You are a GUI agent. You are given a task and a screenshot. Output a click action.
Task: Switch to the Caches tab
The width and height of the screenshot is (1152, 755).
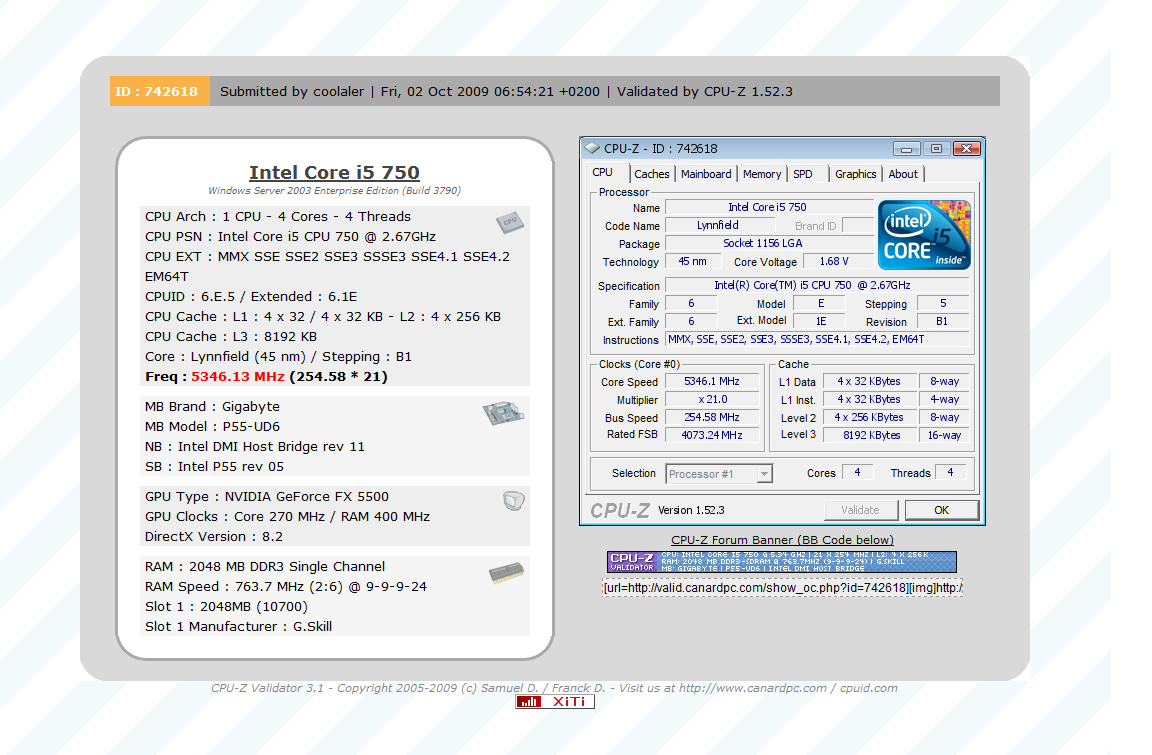click(x=652, y=174)
